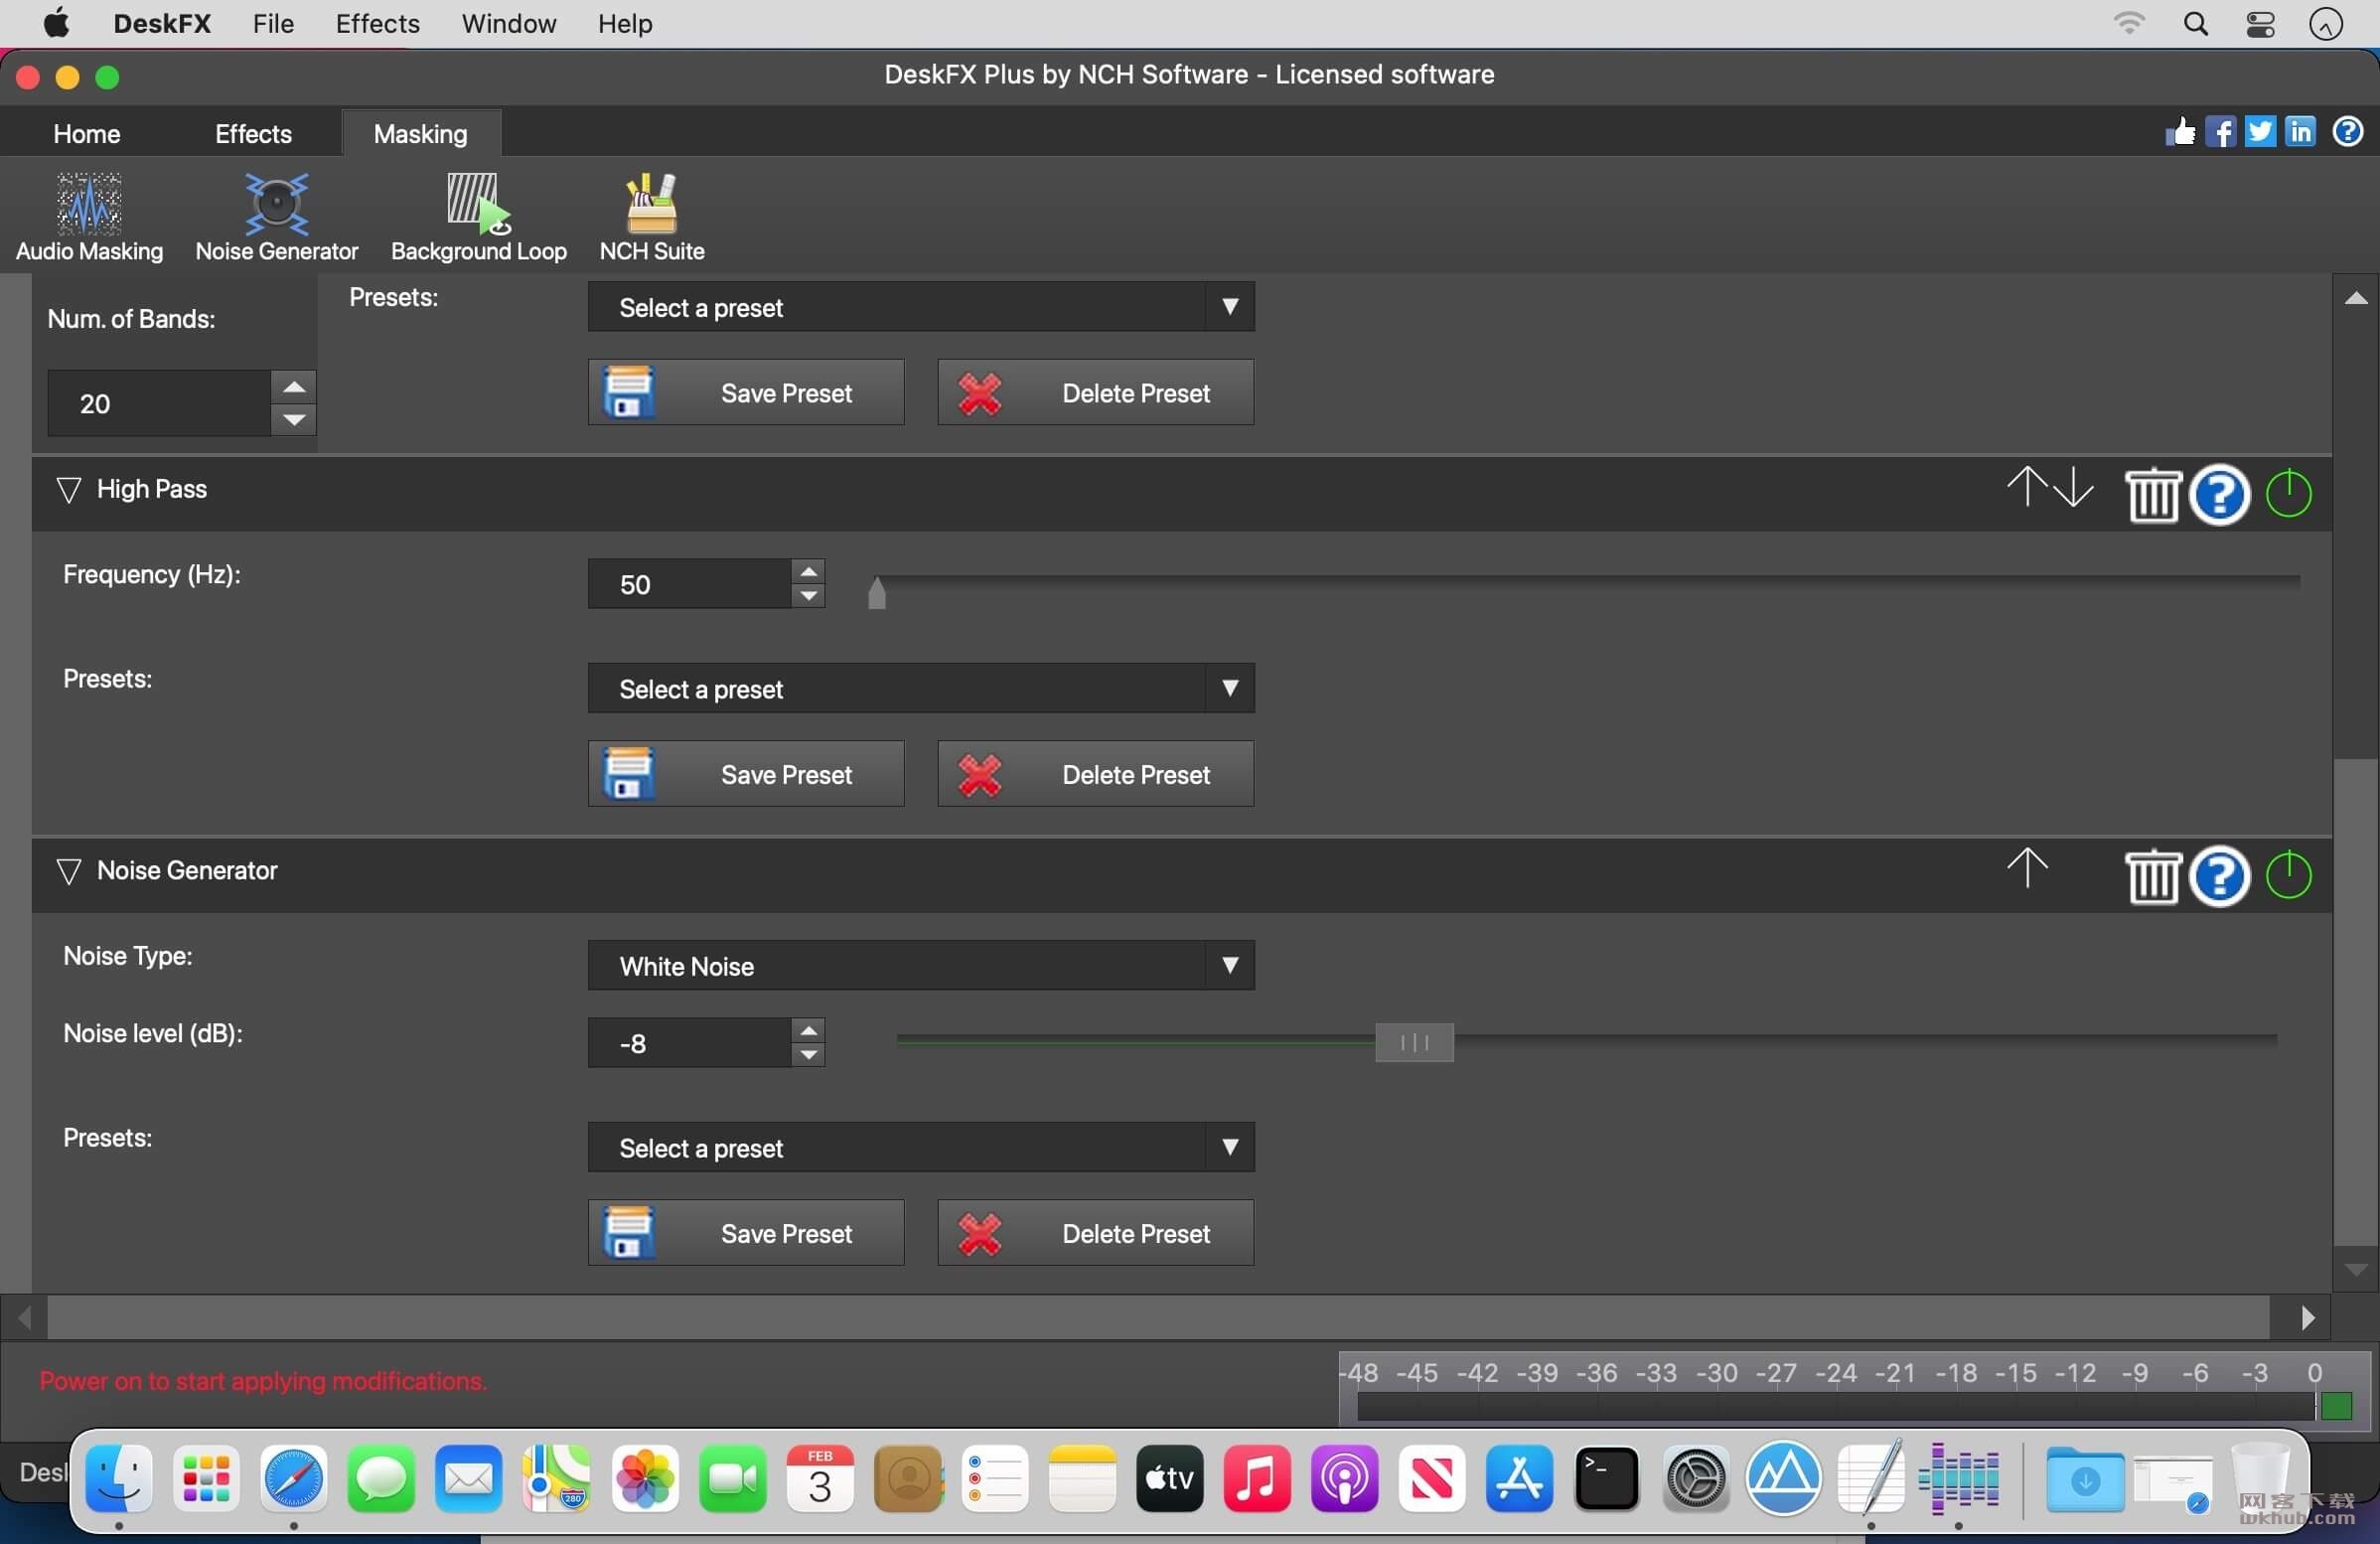Collapse the High Pass section
The image size is (2380, 1544).
(68, 490)
